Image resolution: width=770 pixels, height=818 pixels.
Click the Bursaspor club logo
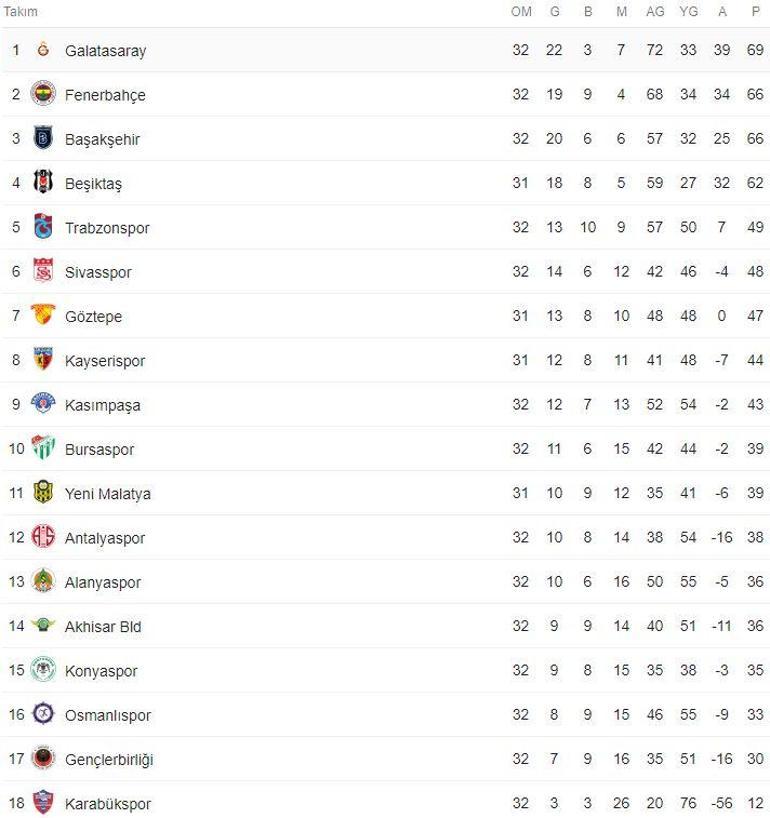(x=42, y=449)
